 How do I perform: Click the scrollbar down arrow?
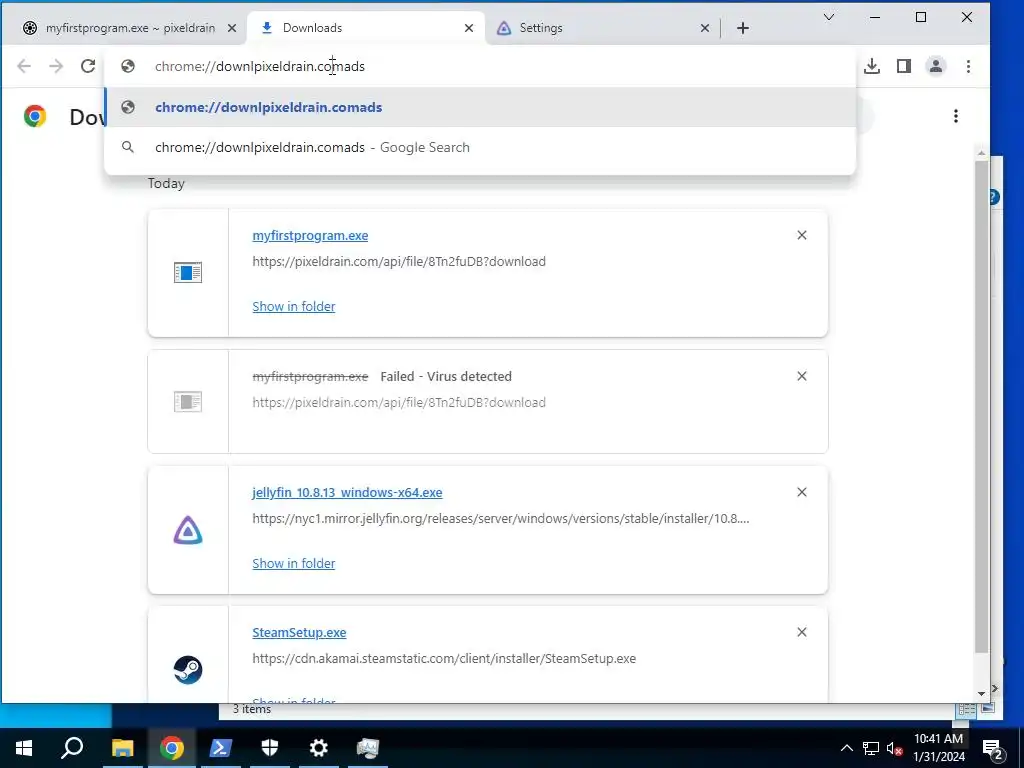[982, 694]
